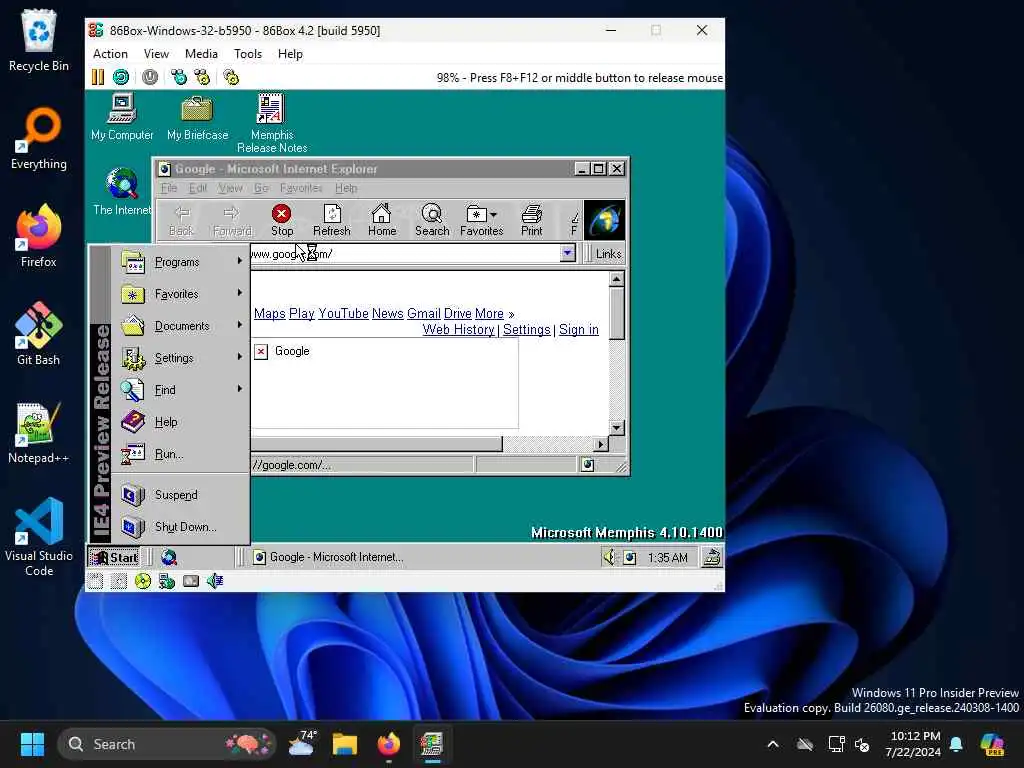The image size is (1024, 768).
Task: Pause emulation with the 86Box pause icon
Action: (x=98, y=77)
